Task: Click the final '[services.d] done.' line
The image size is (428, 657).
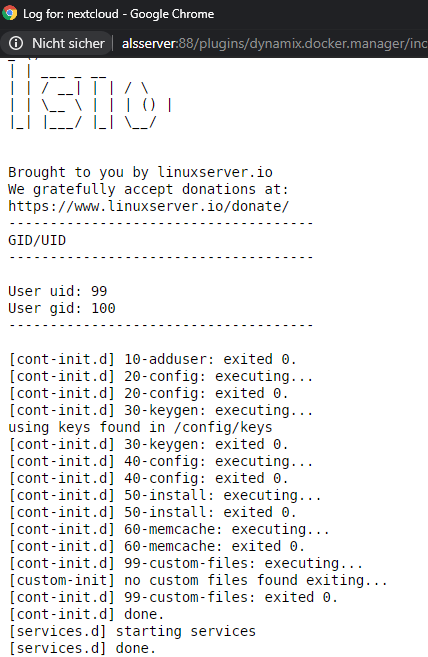Action: [x=82, y=648]
